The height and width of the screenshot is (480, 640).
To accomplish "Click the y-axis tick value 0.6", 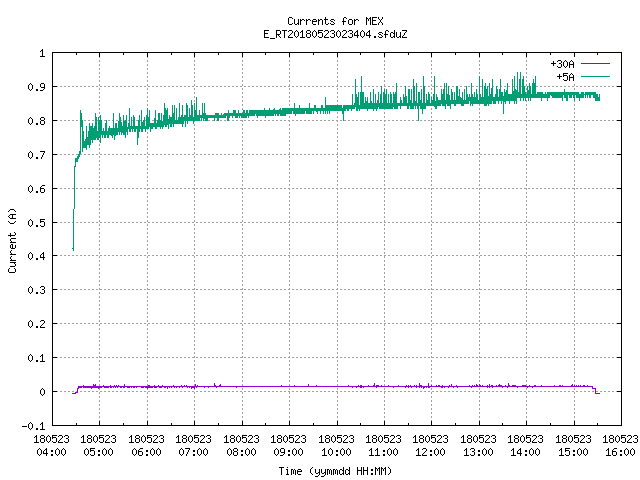I will coord(36,189).
